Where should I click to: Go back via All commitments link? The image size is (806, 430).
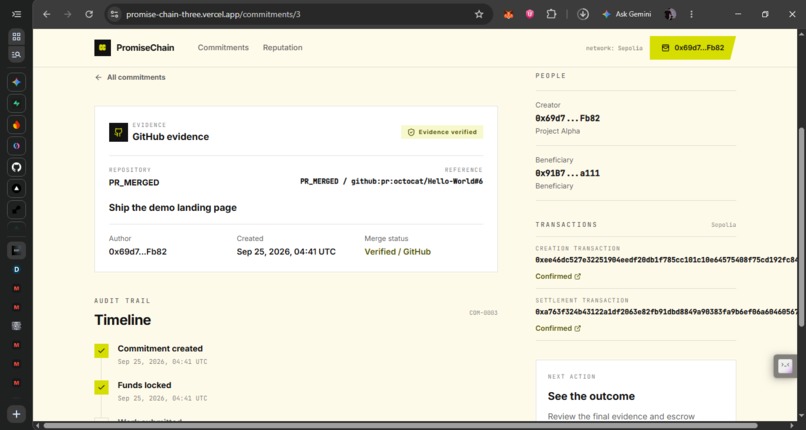[x=131, y=77]
